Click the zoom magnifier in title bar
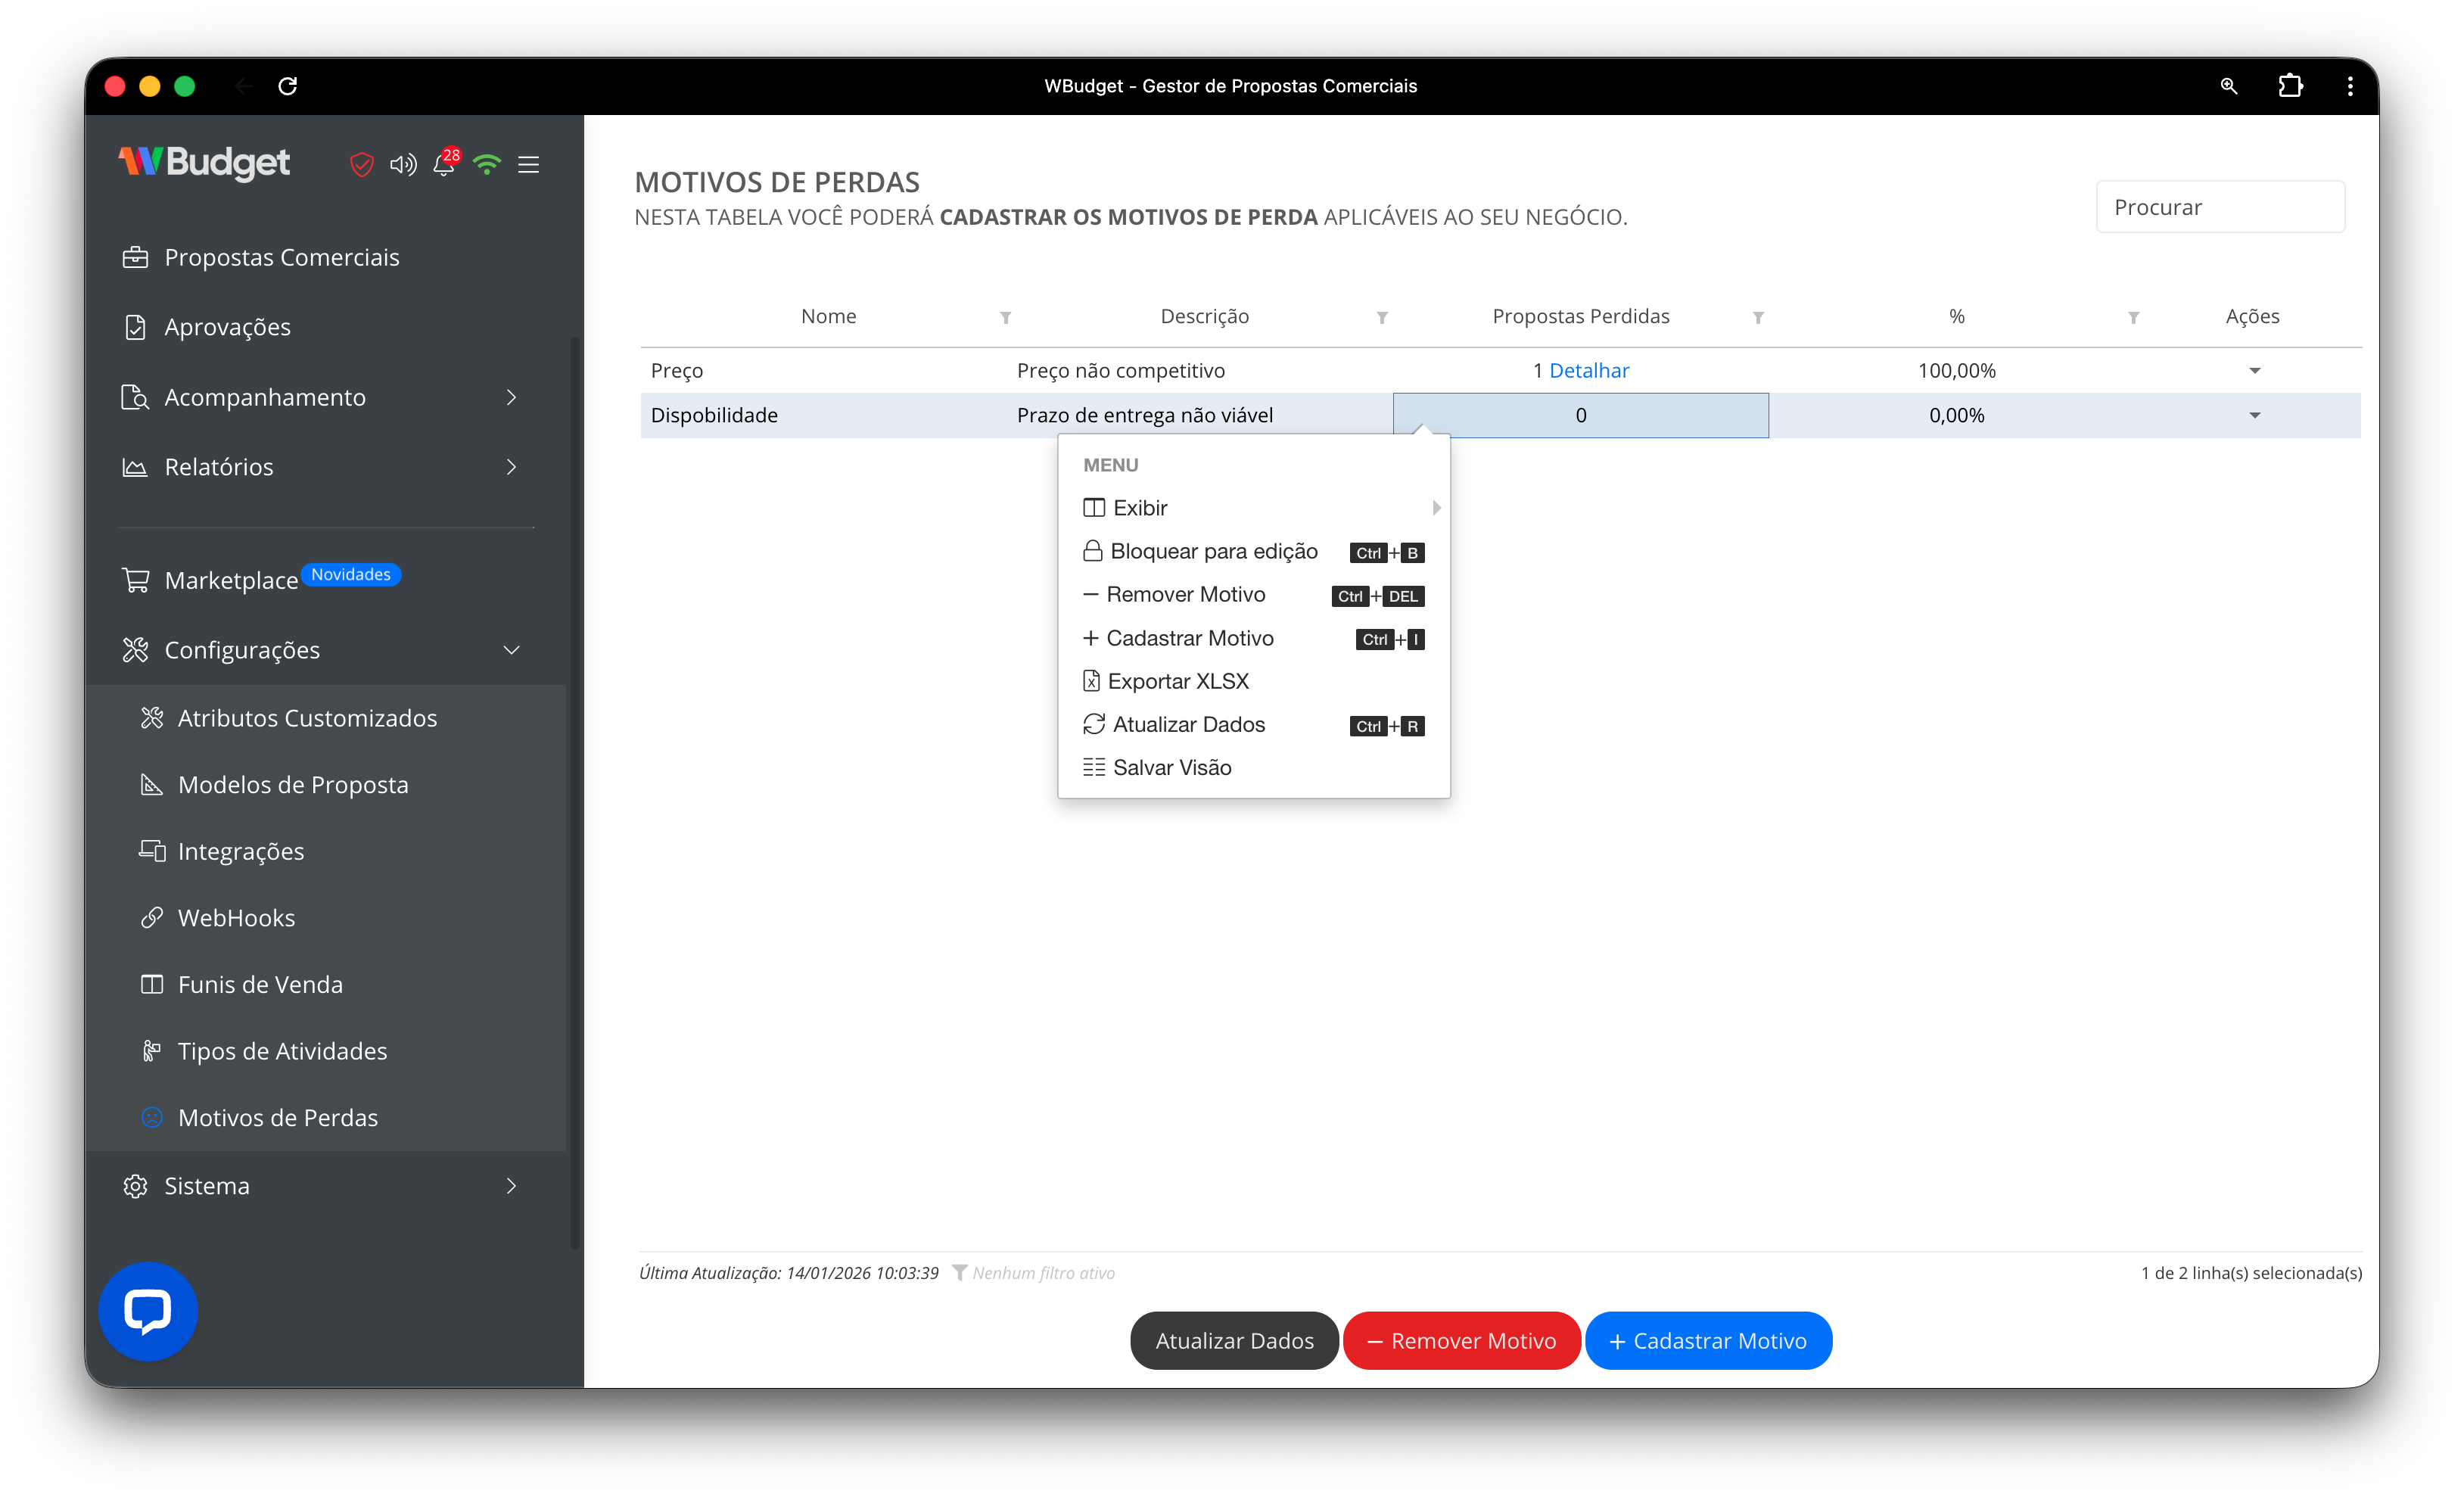2464x1500 pixels. pos(2229,86)
